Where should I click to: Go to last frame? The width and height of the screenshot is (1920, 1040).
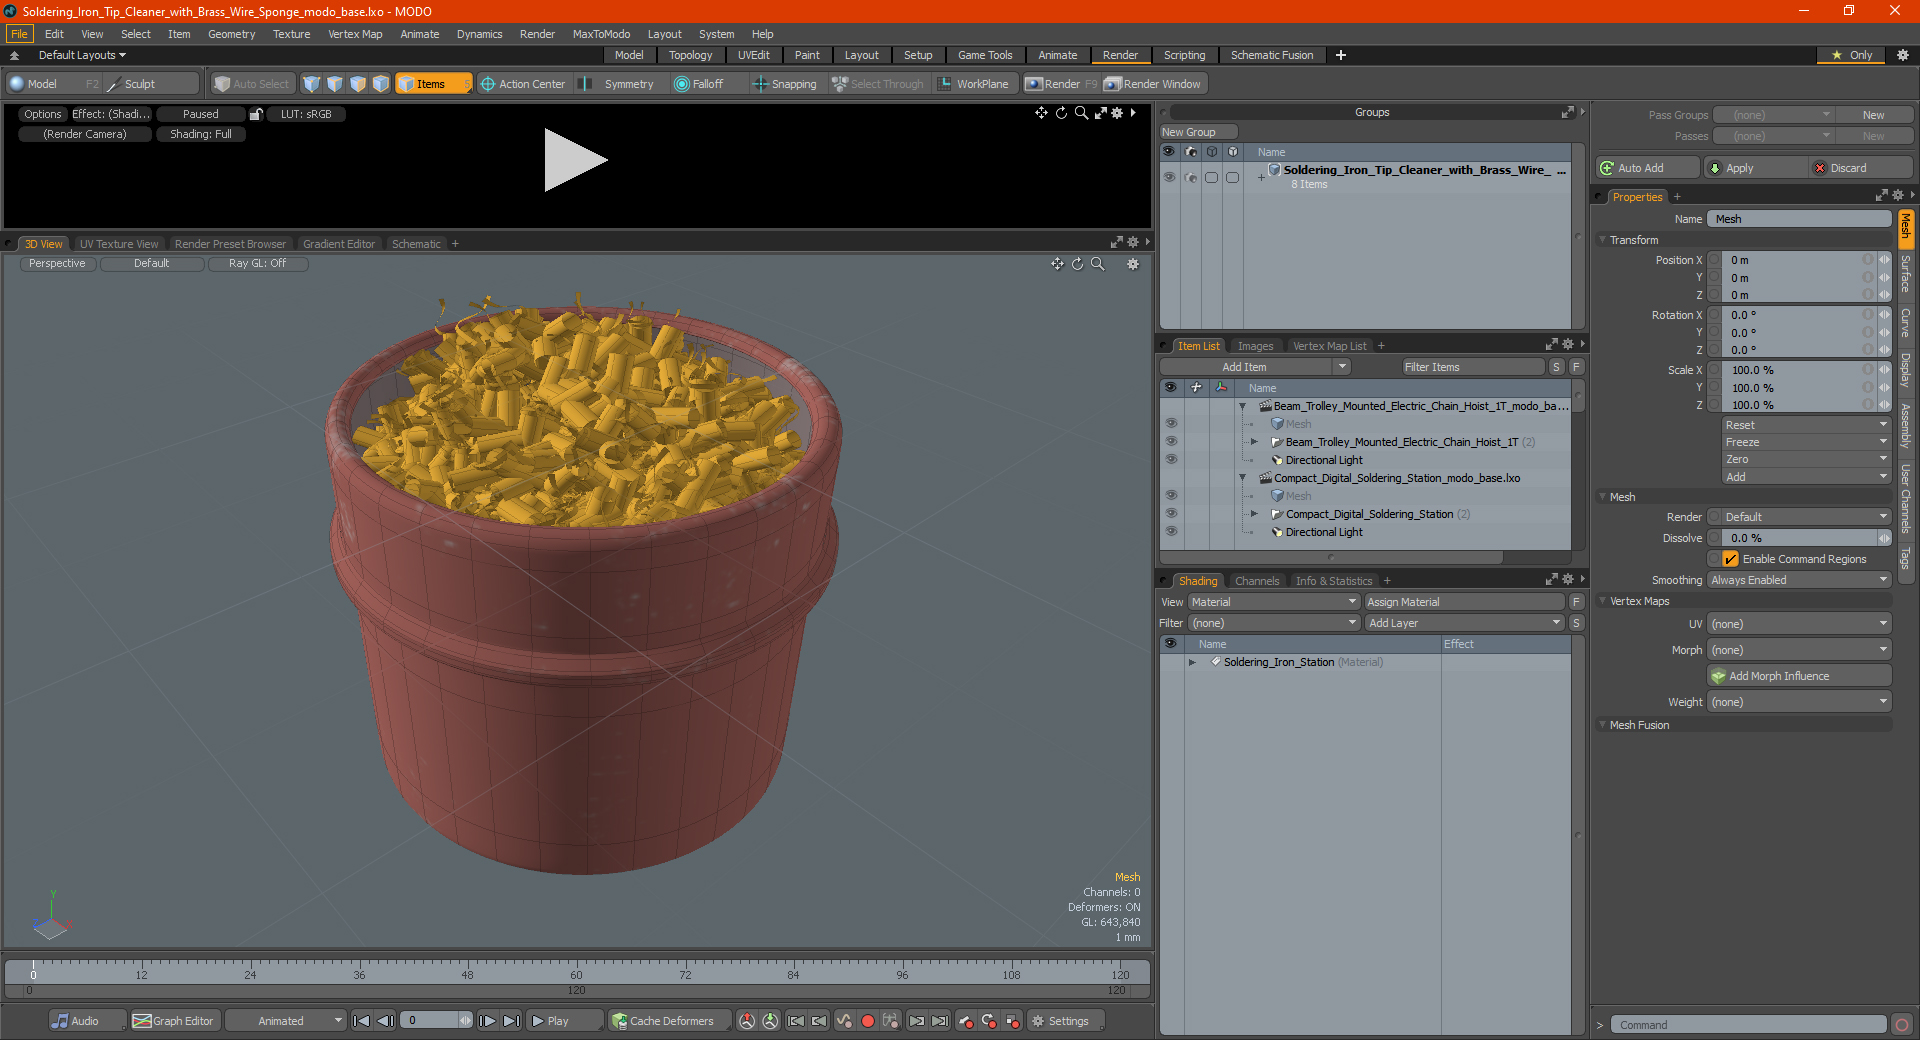coord(511,1021)
